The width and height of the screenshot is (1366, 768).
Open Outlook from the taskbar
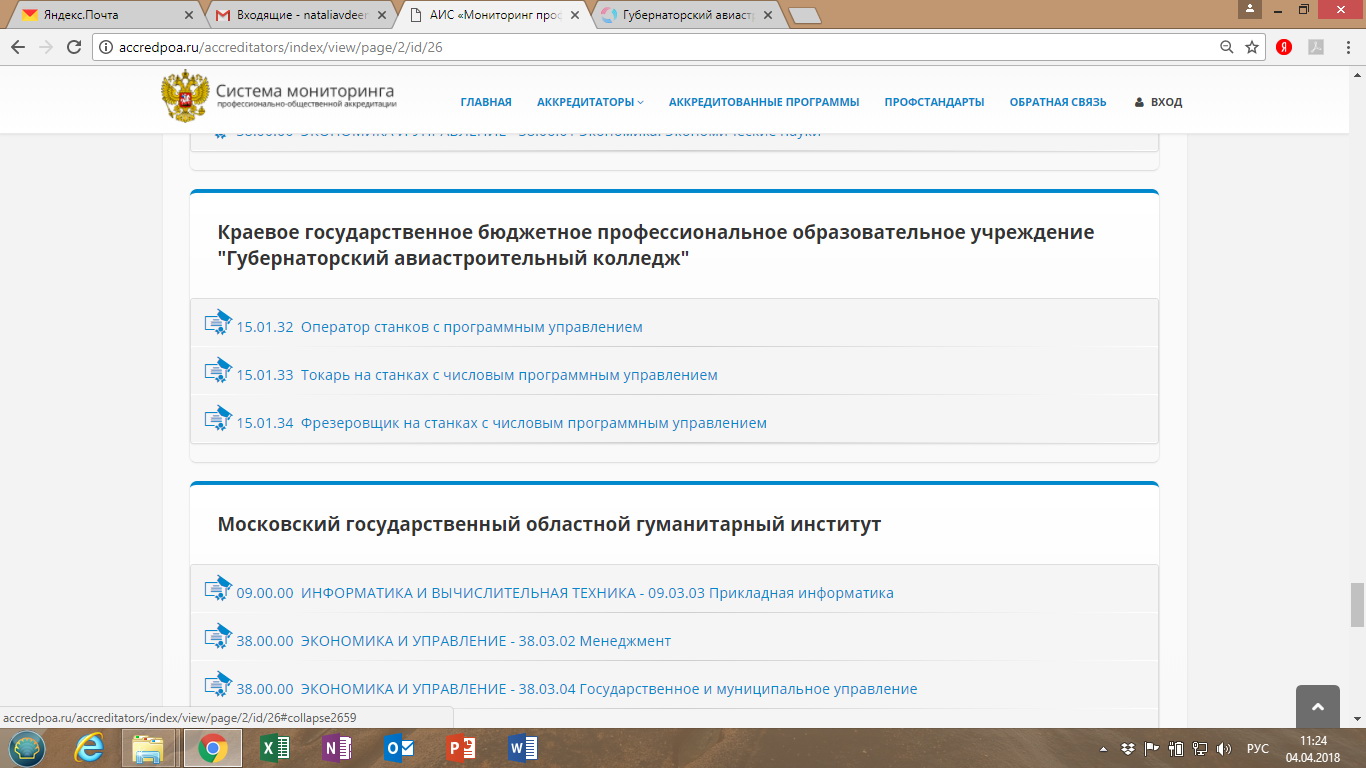tap(398, 748)
